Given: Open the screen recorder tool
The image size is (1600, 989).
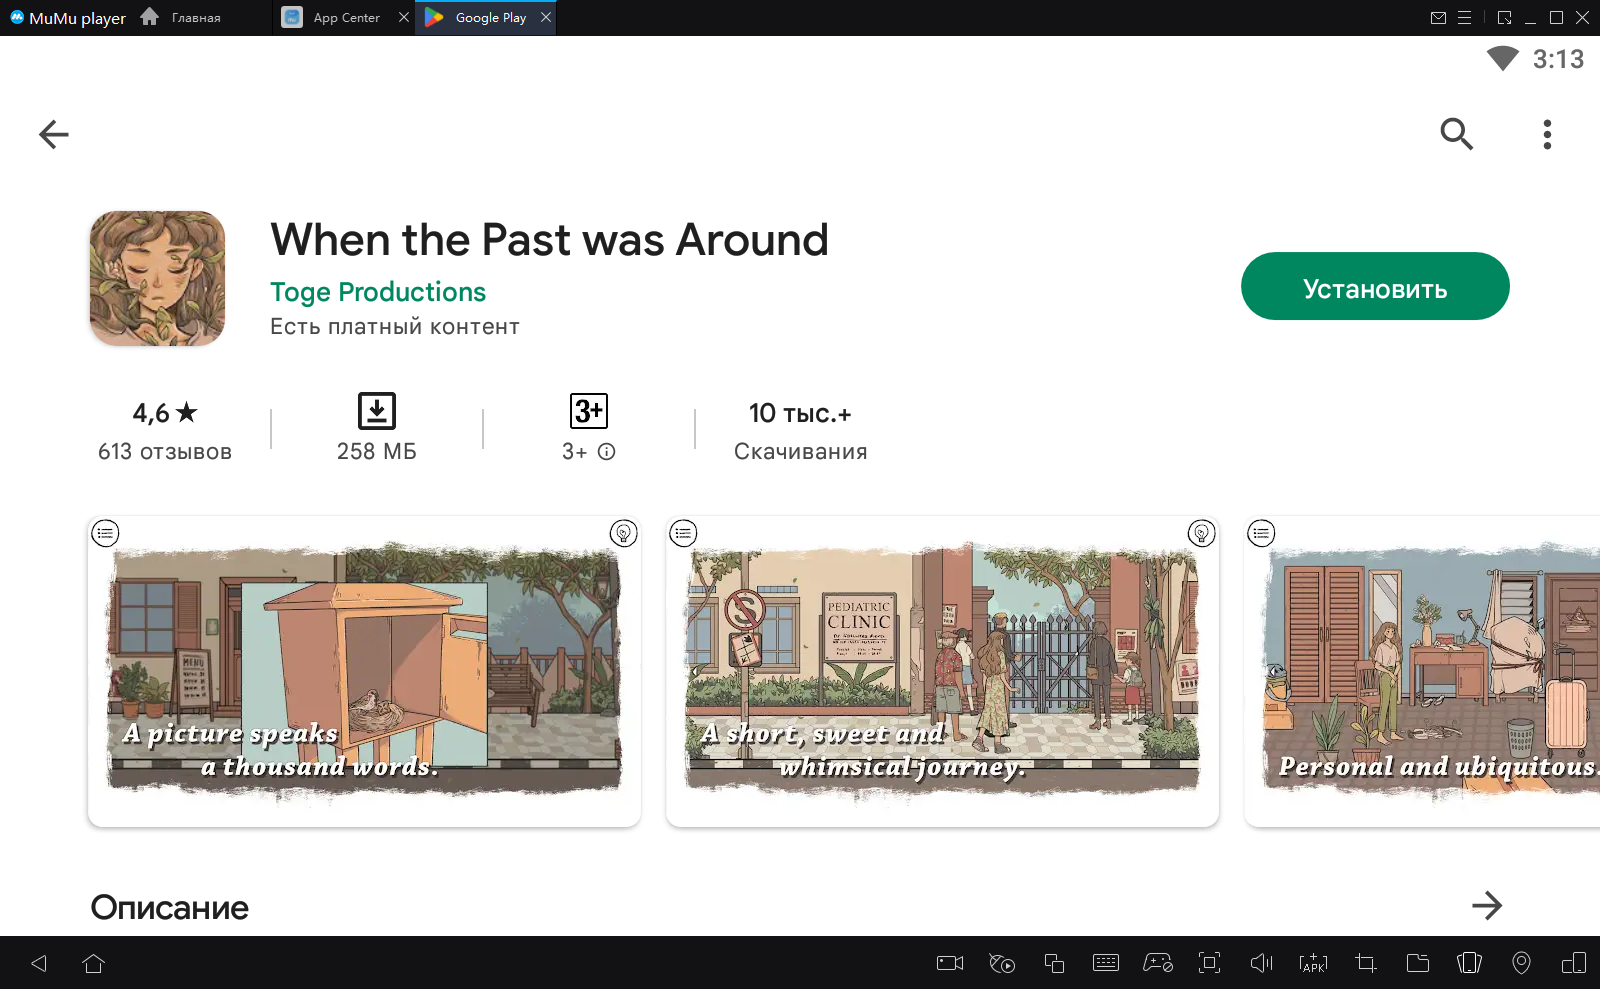Looking at the screenshot, I should click(x=949, y=963).
